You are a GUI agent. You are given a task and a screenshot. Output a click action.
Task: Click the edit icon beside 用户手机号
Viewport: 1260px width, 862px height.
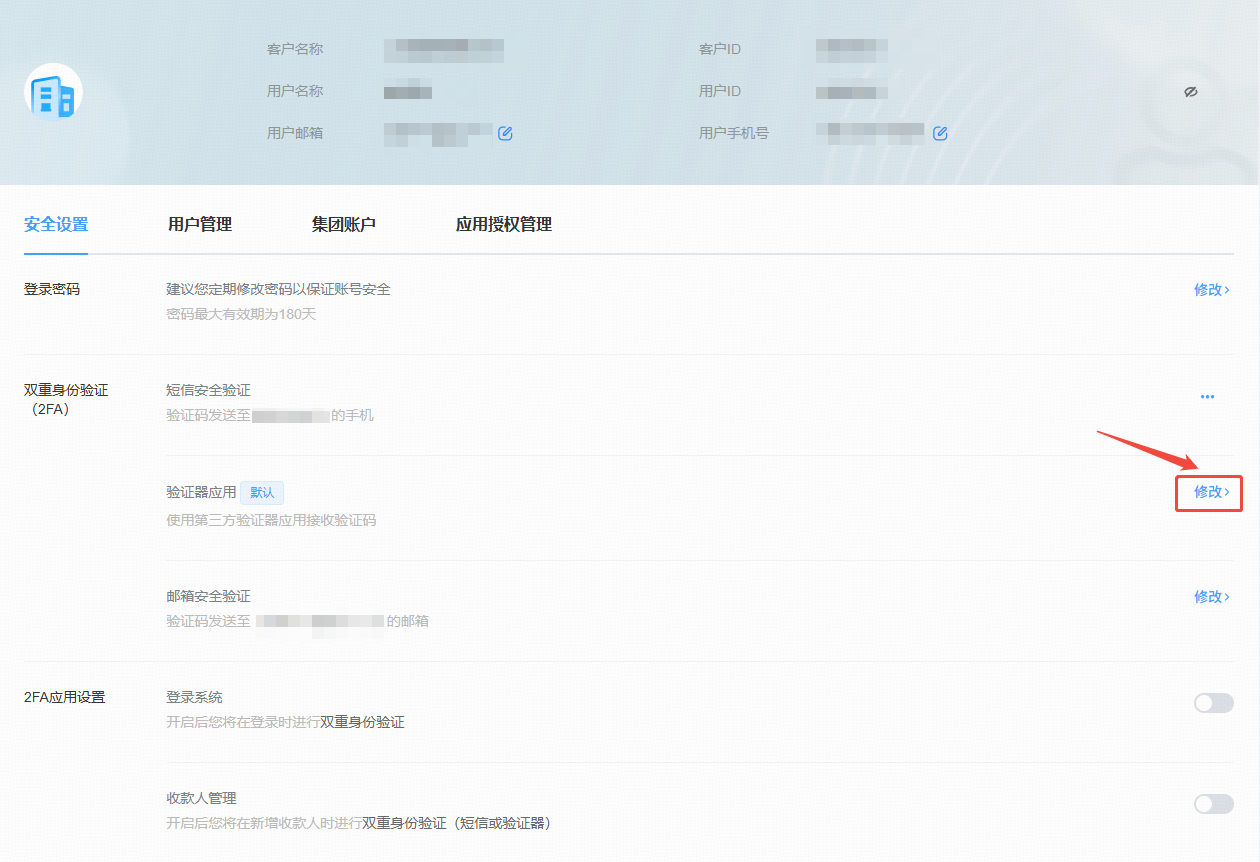[940, 133]
